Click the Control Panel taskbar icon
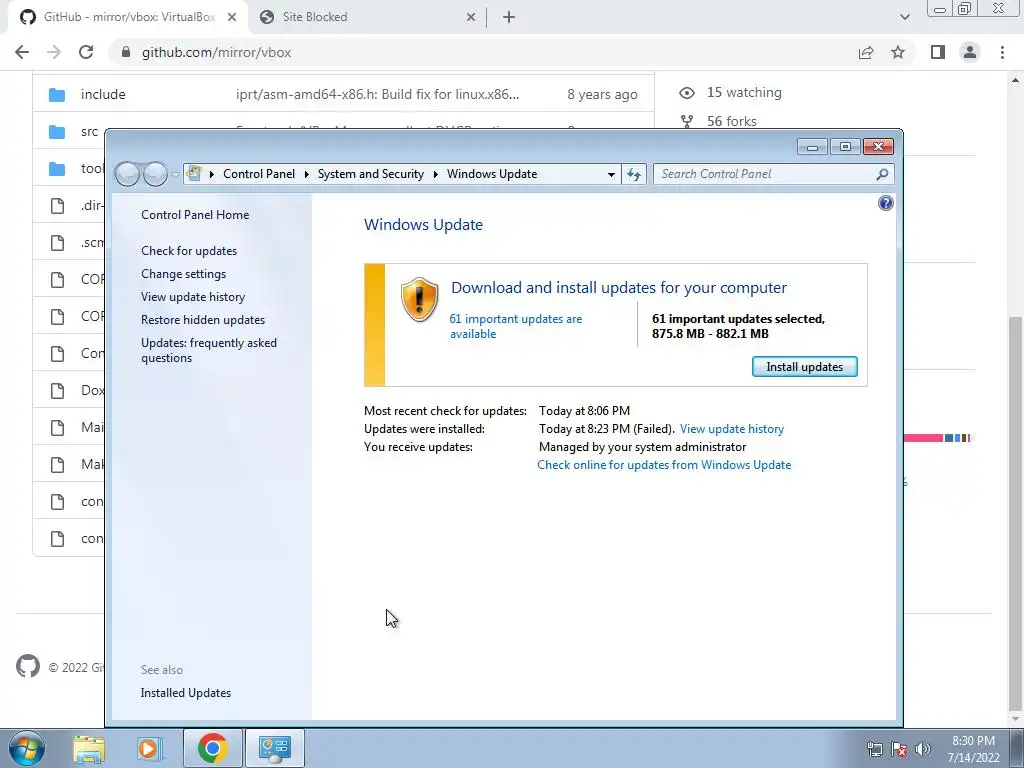This screenshot has height=768, width=1024. click(274, 748)
